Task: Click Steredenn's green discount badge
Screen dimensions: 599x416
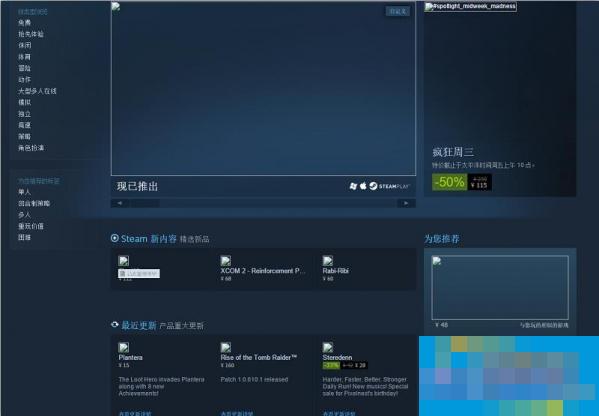Action: [x=331, y=366]
